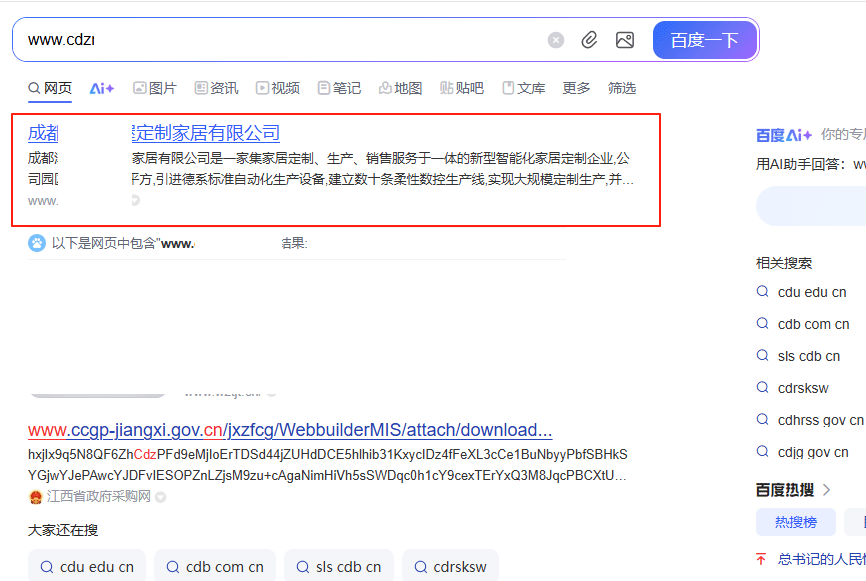
Task: Click the 百度一下 search button
Action: point(704,40)
